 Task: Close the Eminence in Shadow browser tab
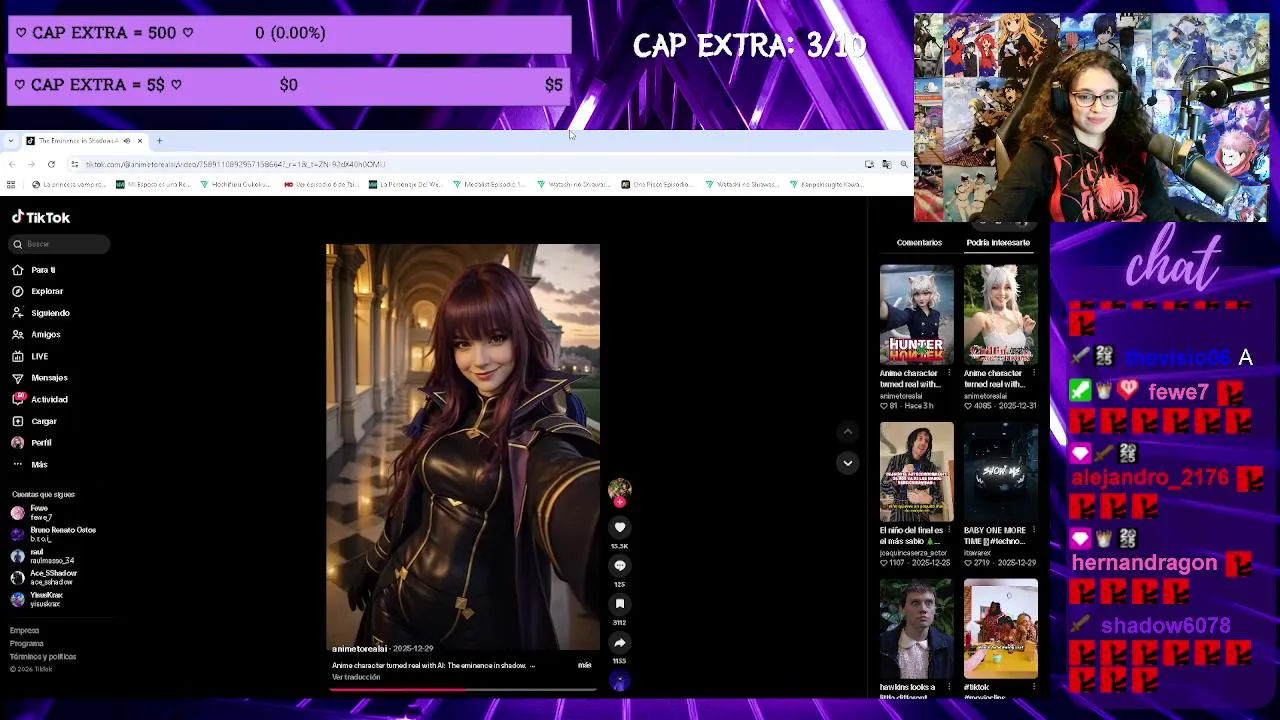click(x=140, y=141)
